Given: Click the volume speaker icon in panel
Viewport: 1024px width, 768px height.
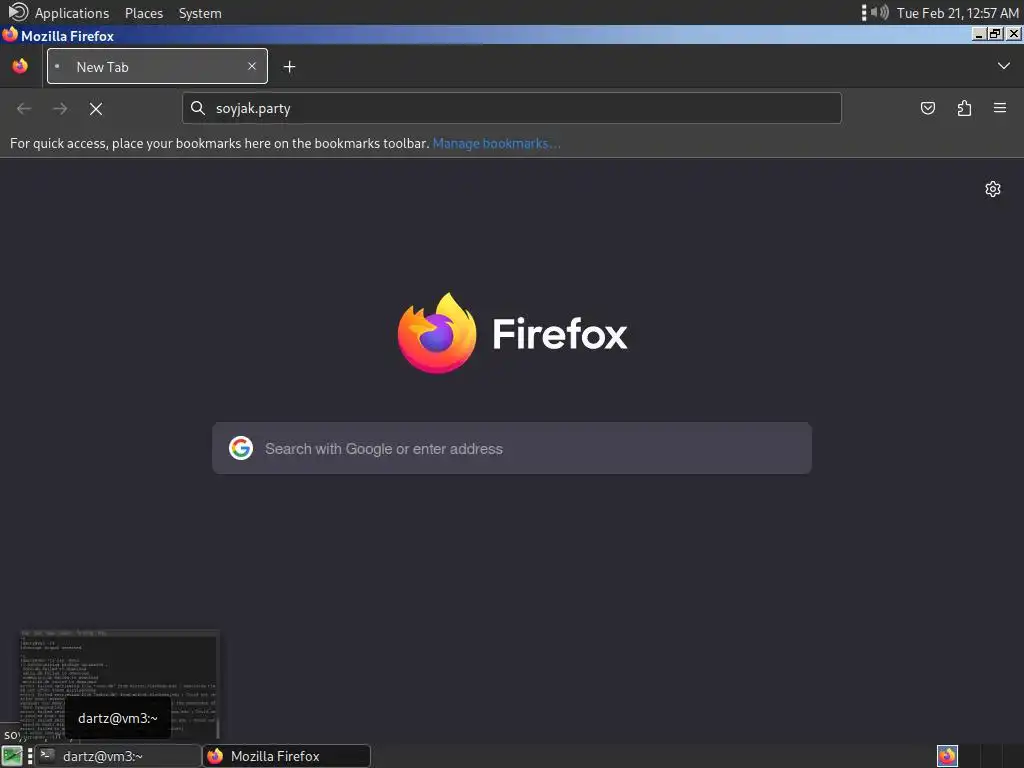Looking at the screenshot, I should click(x=879, y=12).
